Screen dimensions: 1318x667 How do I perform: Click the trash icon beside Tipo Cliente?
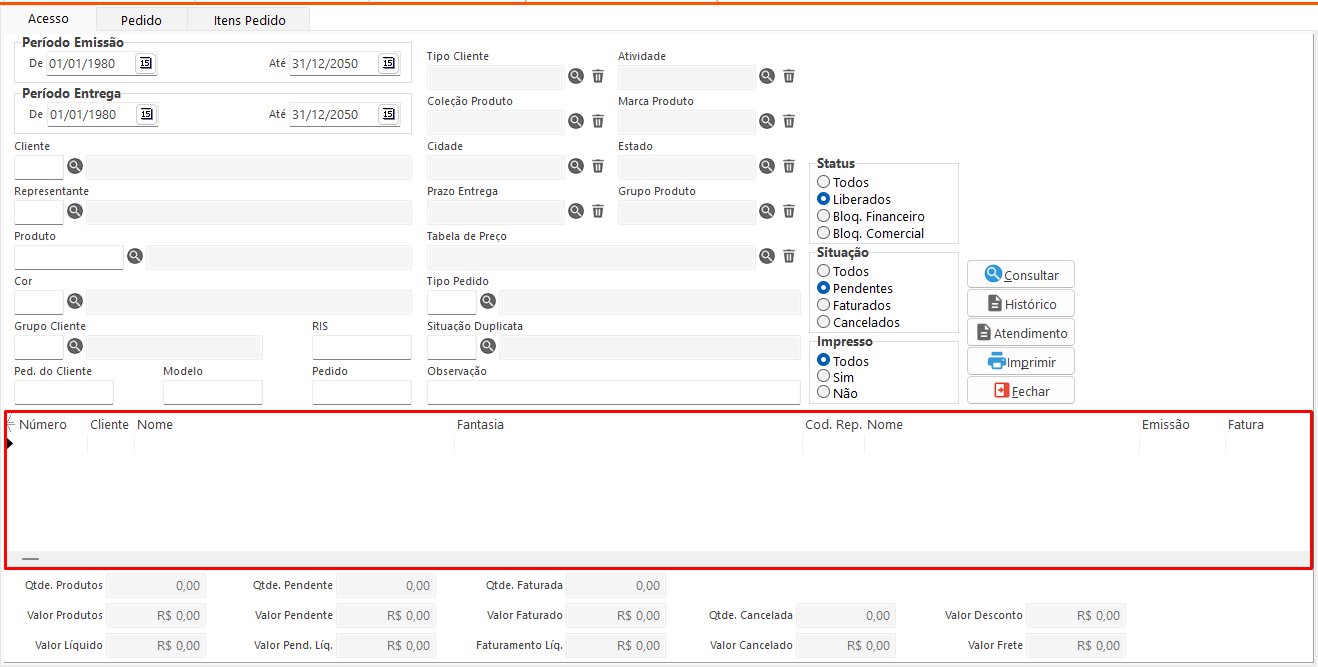point(598,76)
